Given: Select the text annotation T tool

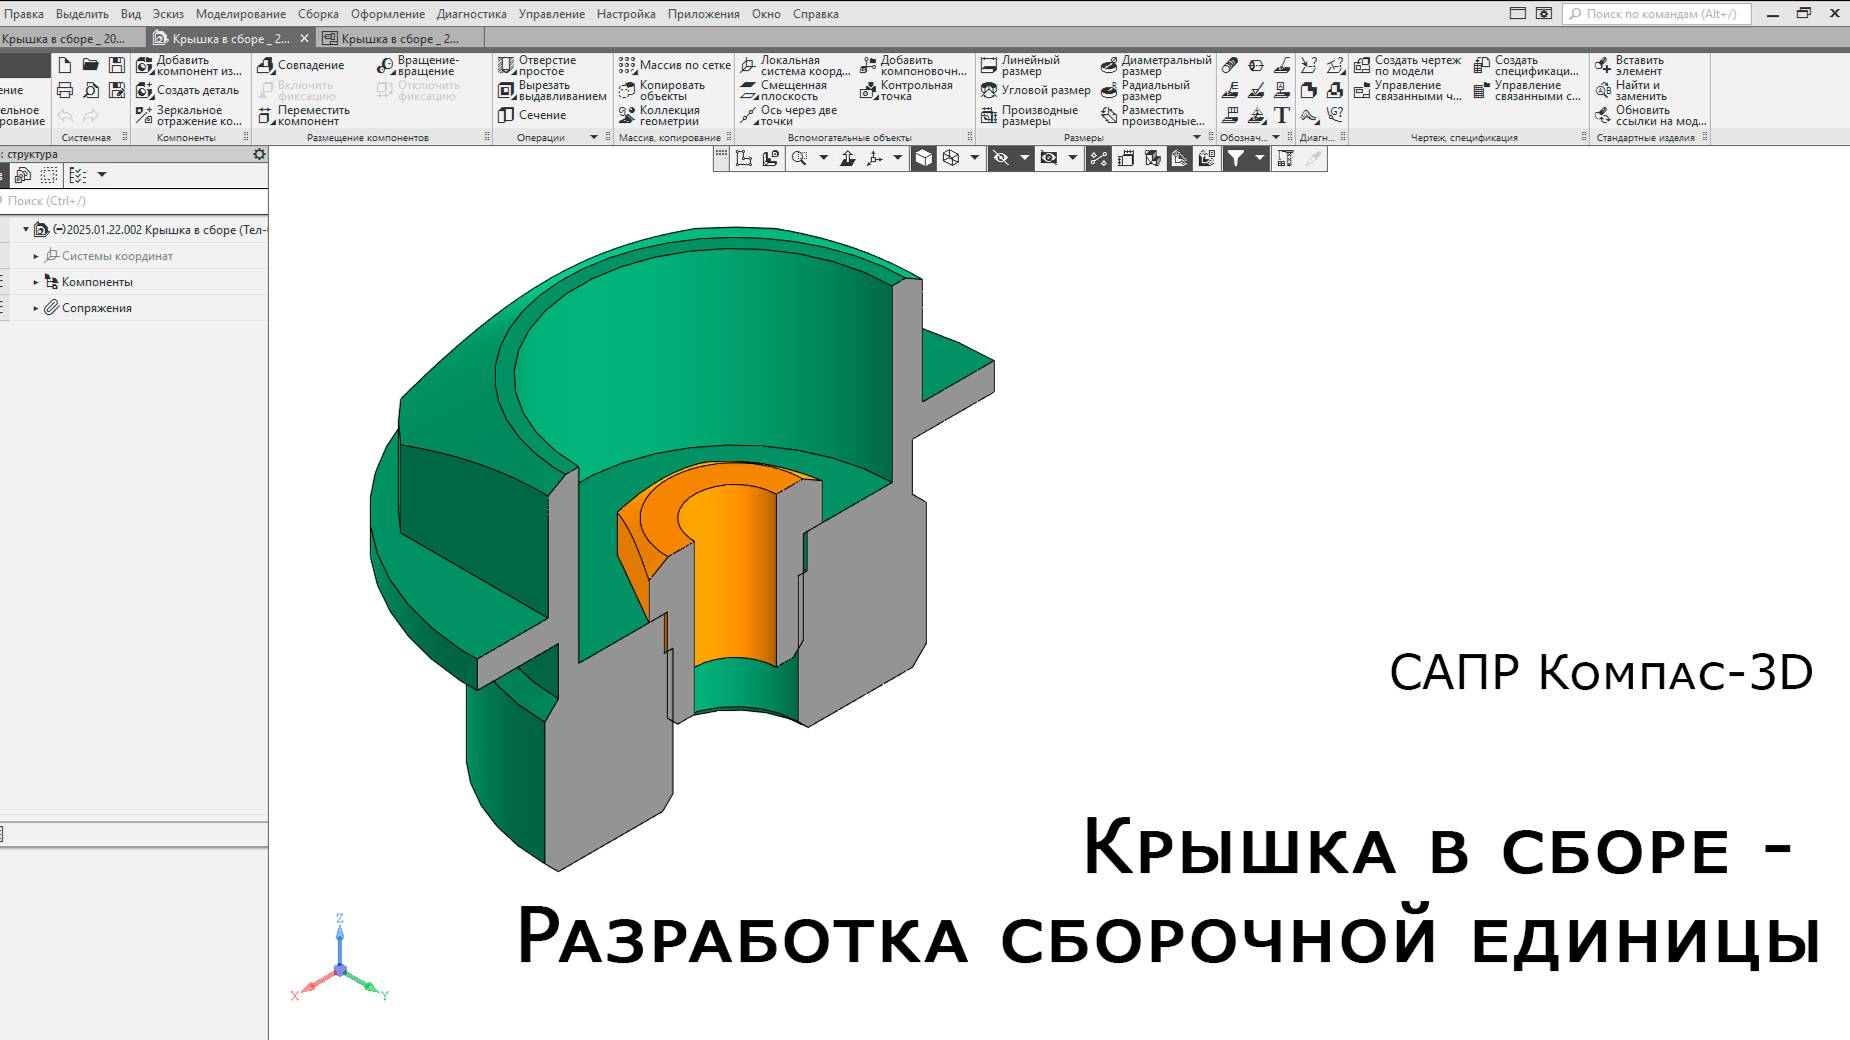Looking at the screenshot, I should point(1282,115).
